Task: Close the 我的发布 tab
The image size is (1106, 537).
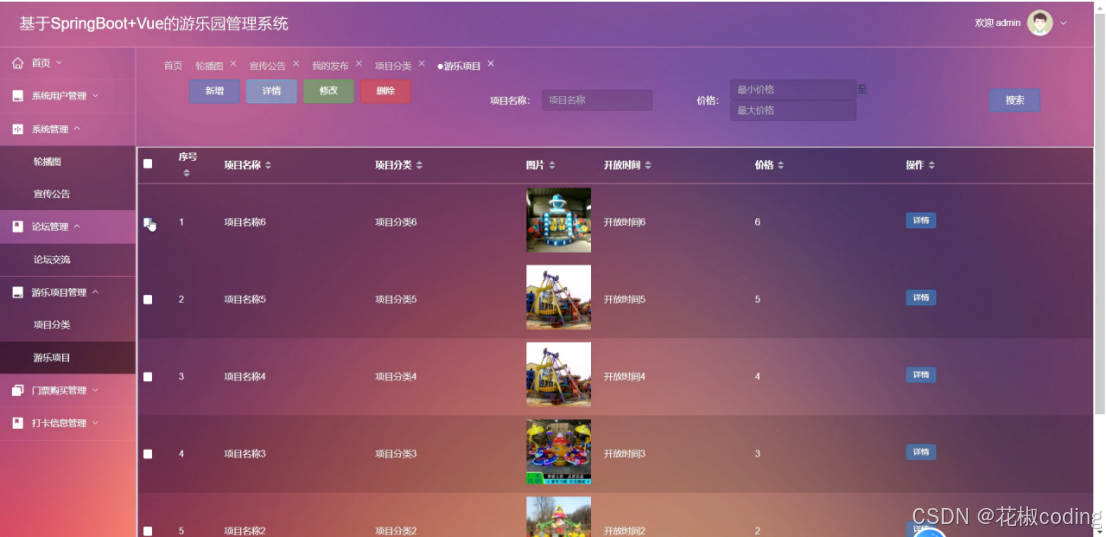Action: pos(358,64)
